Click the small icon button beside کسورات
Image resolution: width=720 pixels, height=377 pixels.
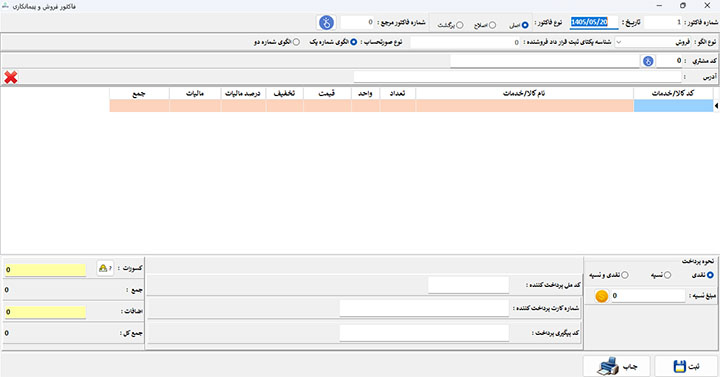point(105,268)
